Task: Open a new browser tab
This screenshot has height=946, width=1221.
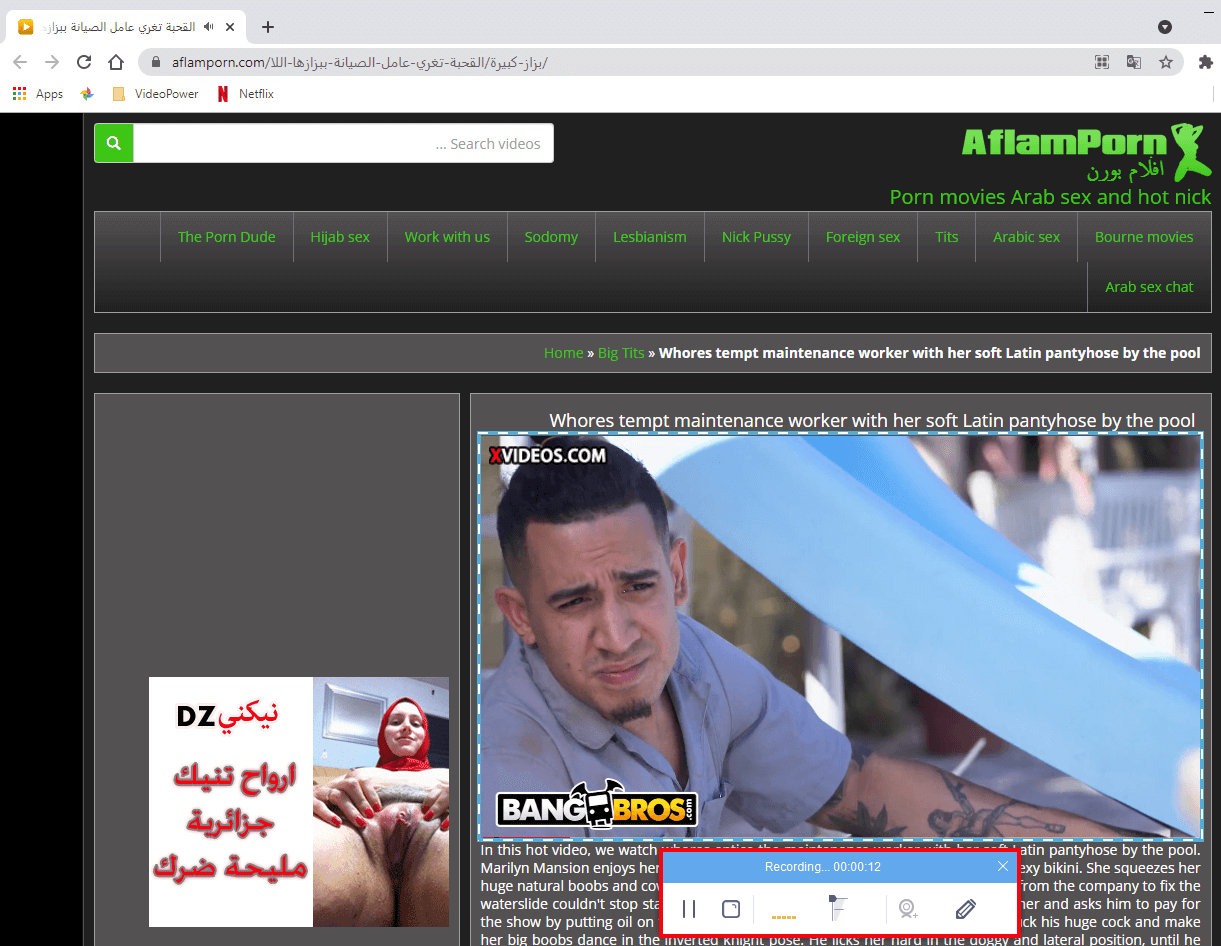Action: (x=267, y=27)
